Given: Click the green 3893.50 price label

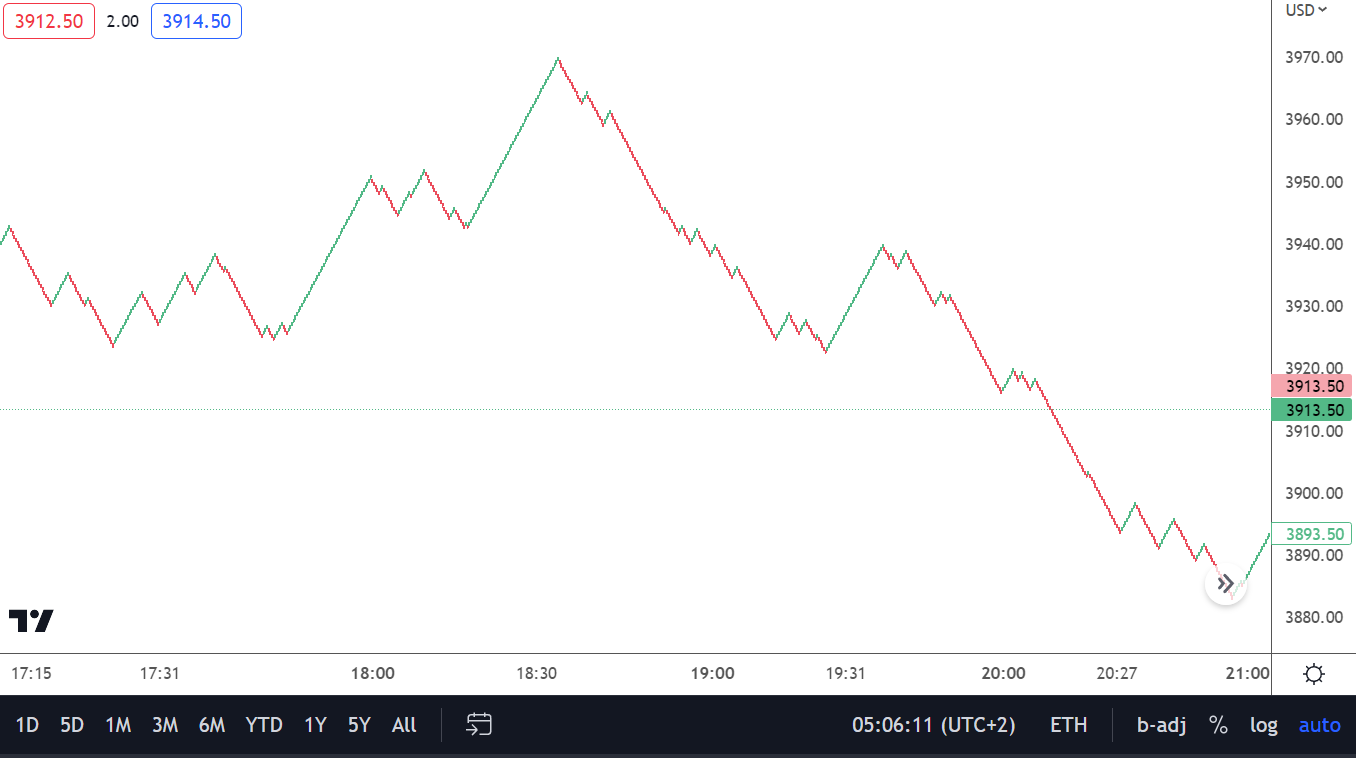Looking at the screenshot, I should (1312, 533).
